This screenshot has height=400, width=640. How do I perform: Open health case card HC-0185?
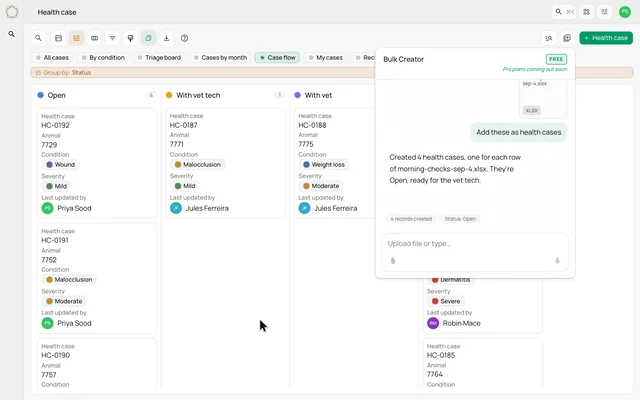pyautogui.click(x=482, y=363)
